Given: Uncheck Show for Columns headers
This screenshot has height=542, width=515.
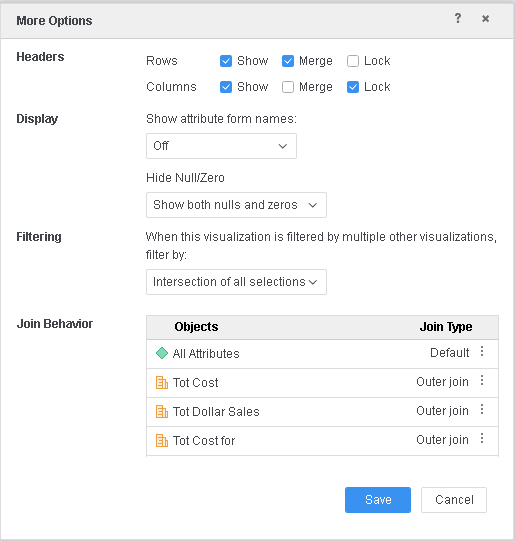Looking at the screenshot, I should click(226, 87).
